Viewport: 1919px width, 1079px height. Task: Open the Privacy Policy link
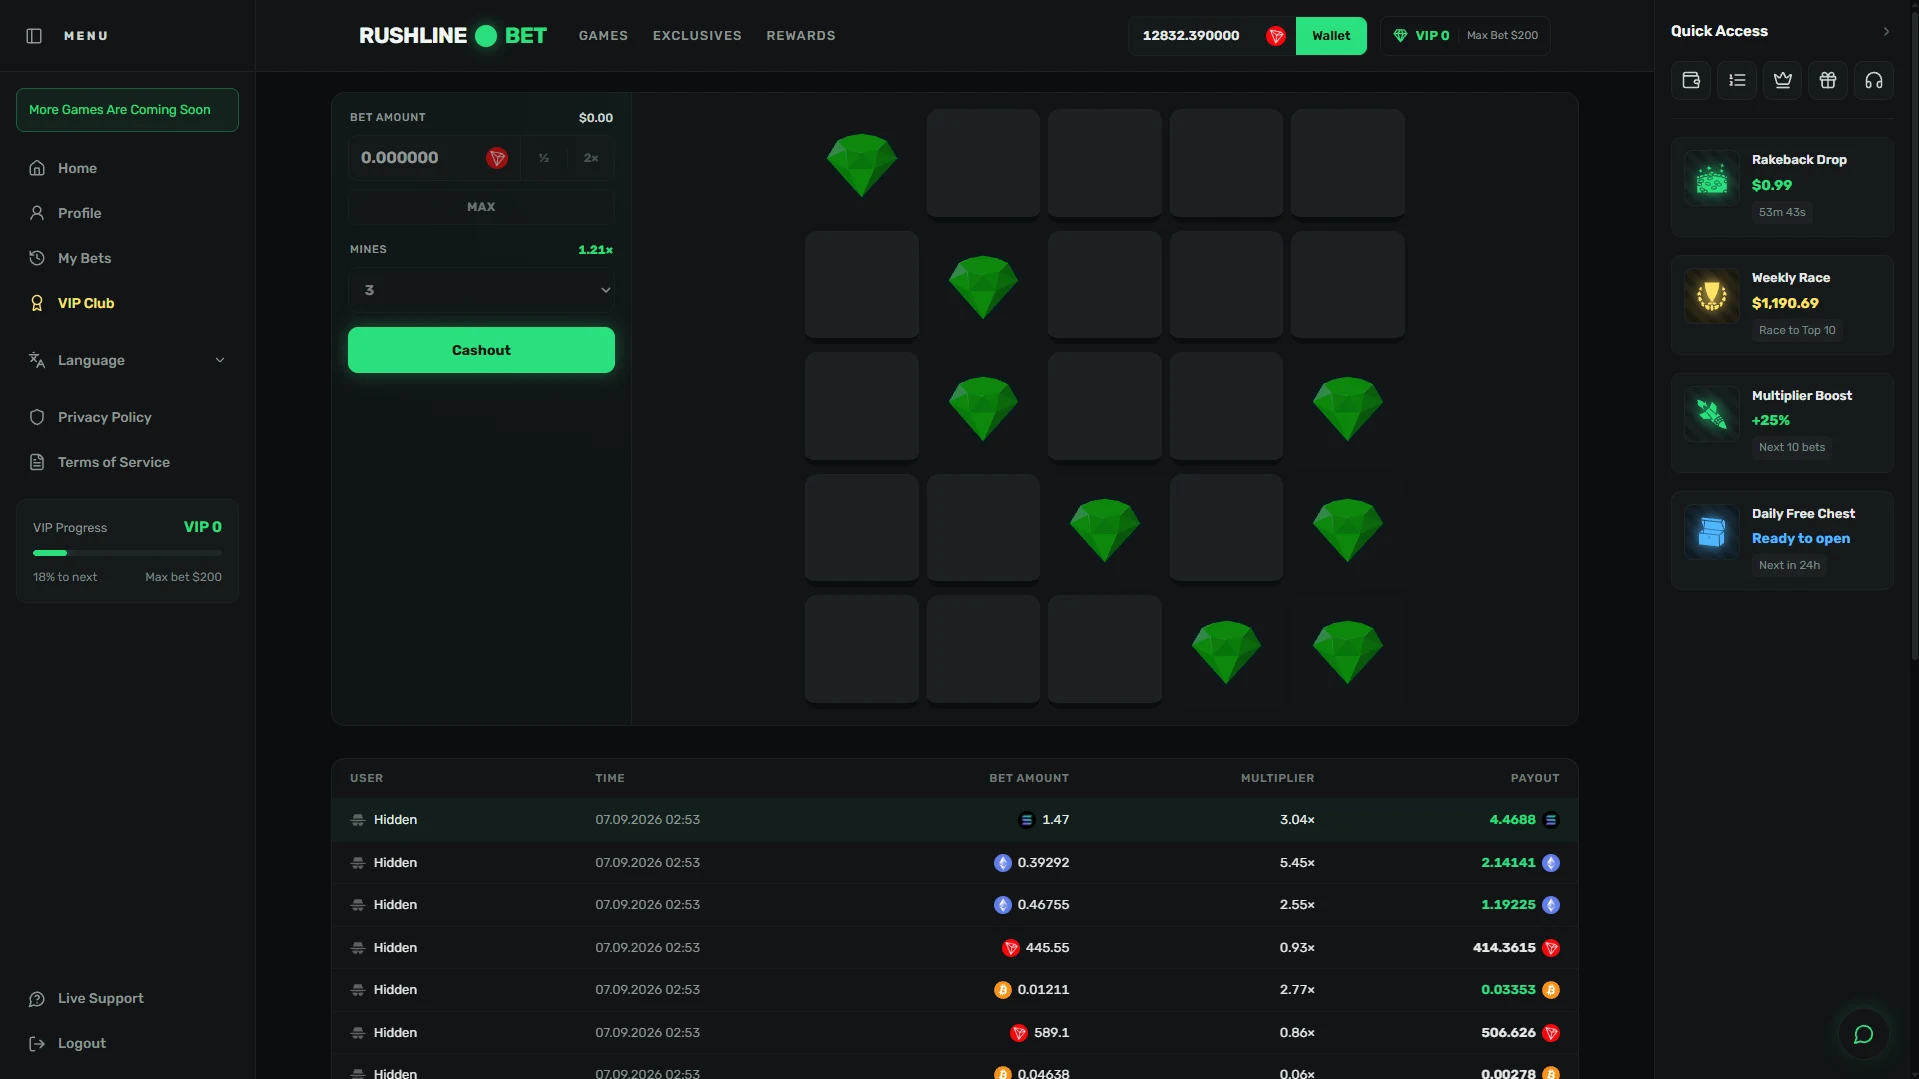pos(104,417)
